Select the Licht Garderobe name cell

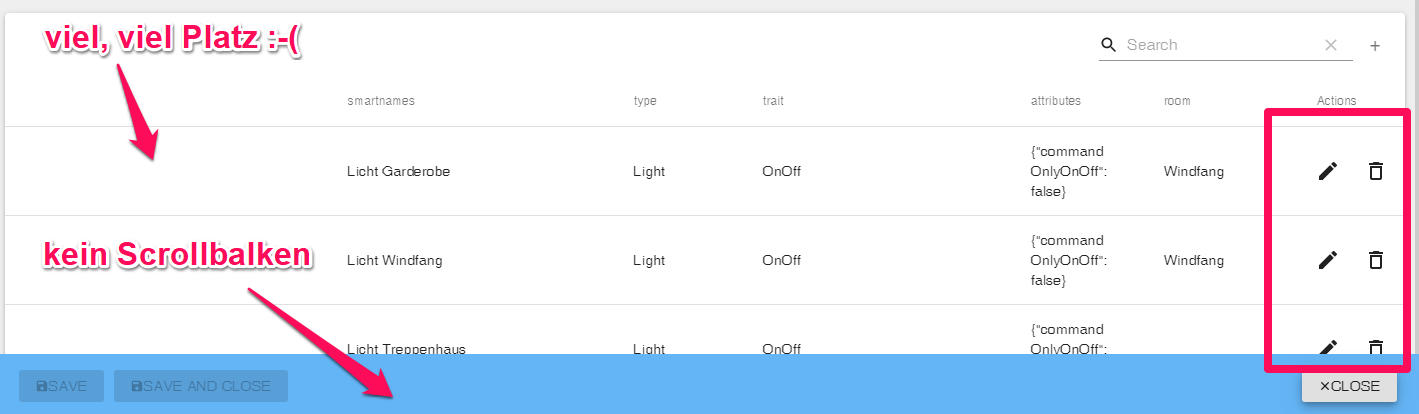tap(398, 172)
